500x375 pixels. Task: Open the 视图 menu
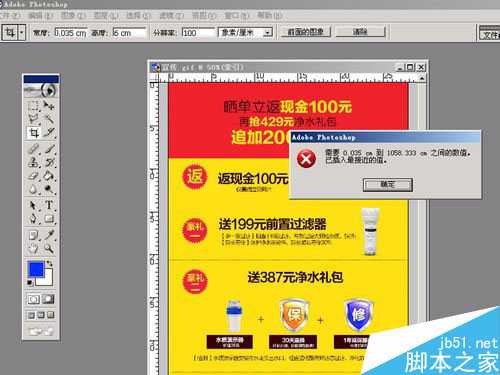[204, 15]
